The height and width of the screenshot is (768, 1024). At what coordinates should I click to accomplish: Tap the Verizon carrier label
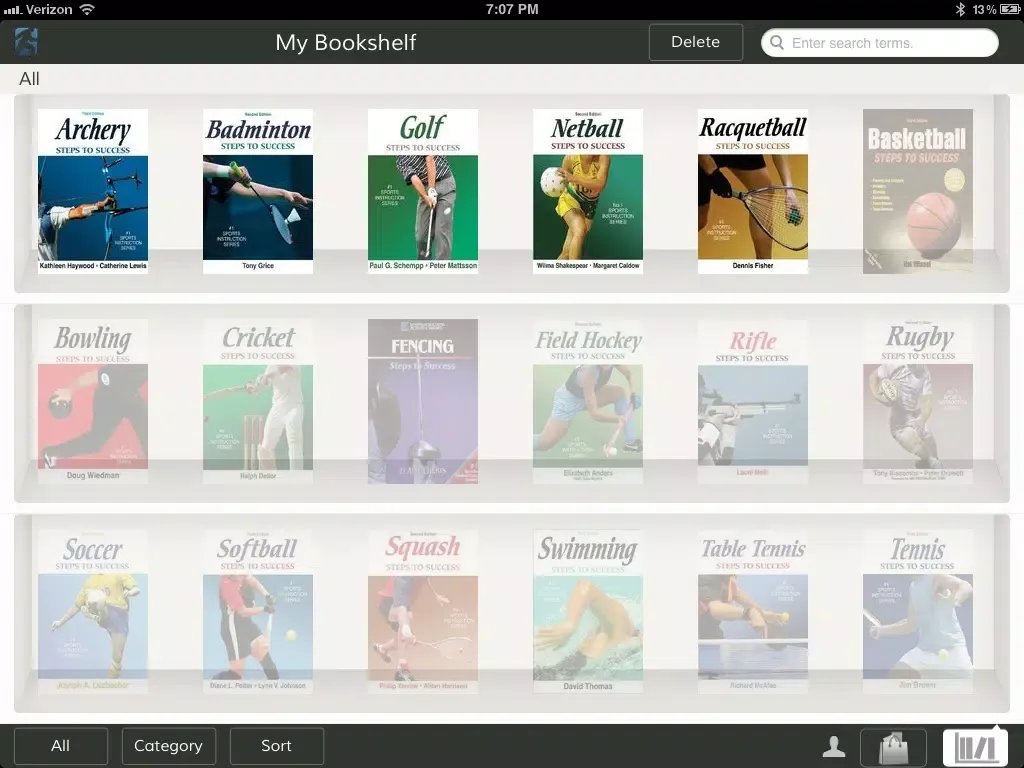point(50,9)
